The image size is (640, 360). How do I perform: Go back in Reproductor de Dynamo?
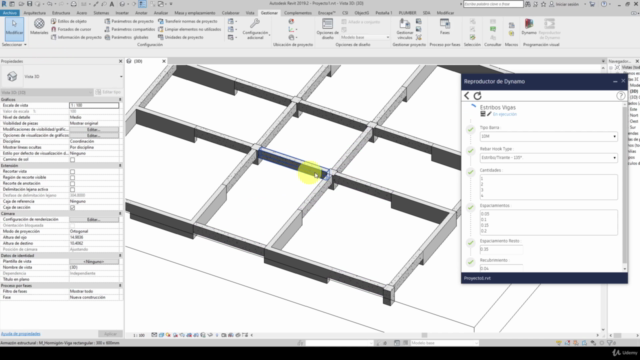point(467,96)
